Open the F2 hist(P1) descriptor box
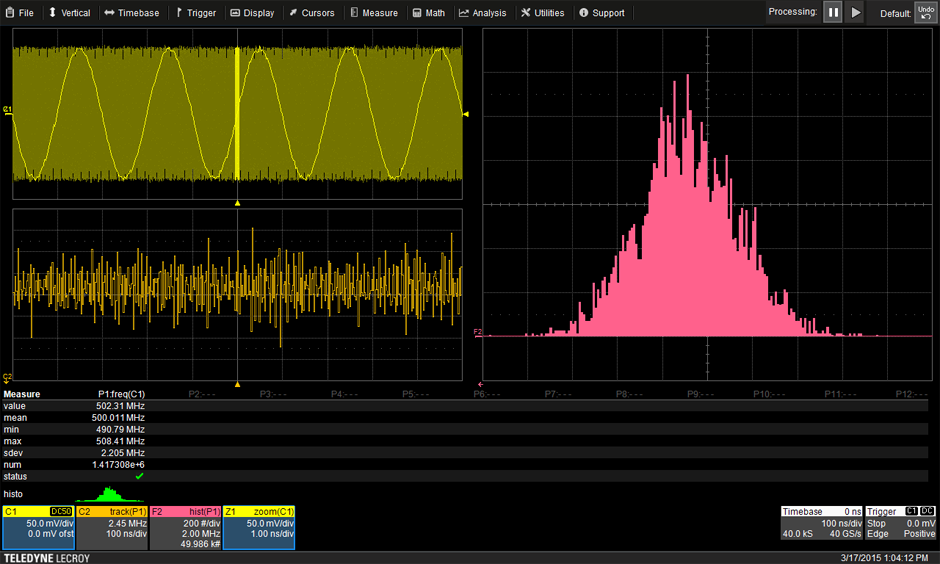 pyautogui.click(x=185, y=527)
